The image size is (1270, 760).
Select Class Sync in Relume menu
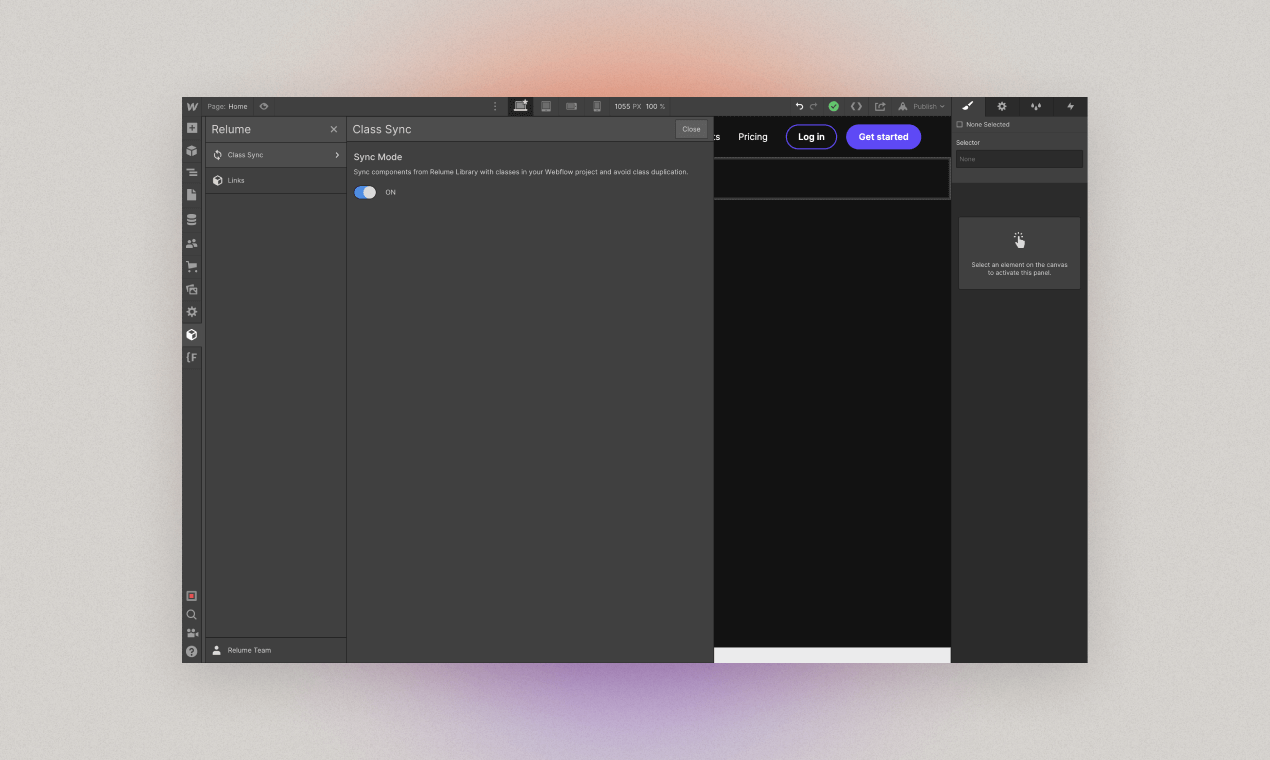coord(276,155)
